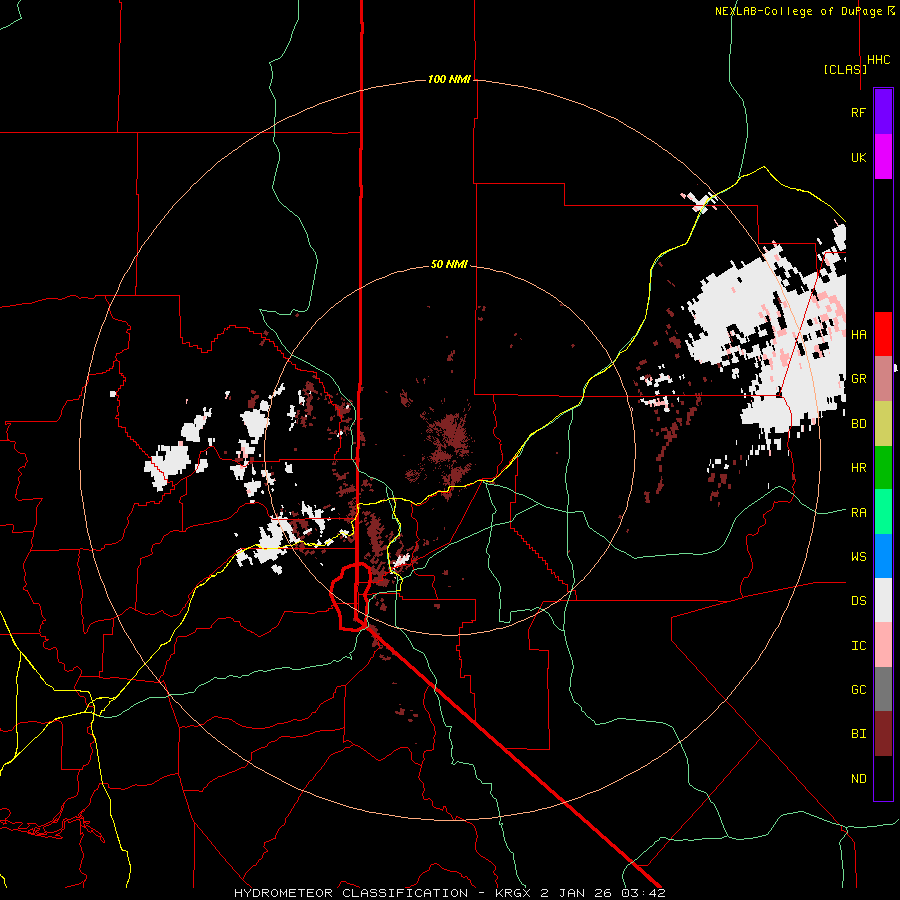Click the BI legend label
The width and height of the screenshot is (900, 900).
pos(858,734)
